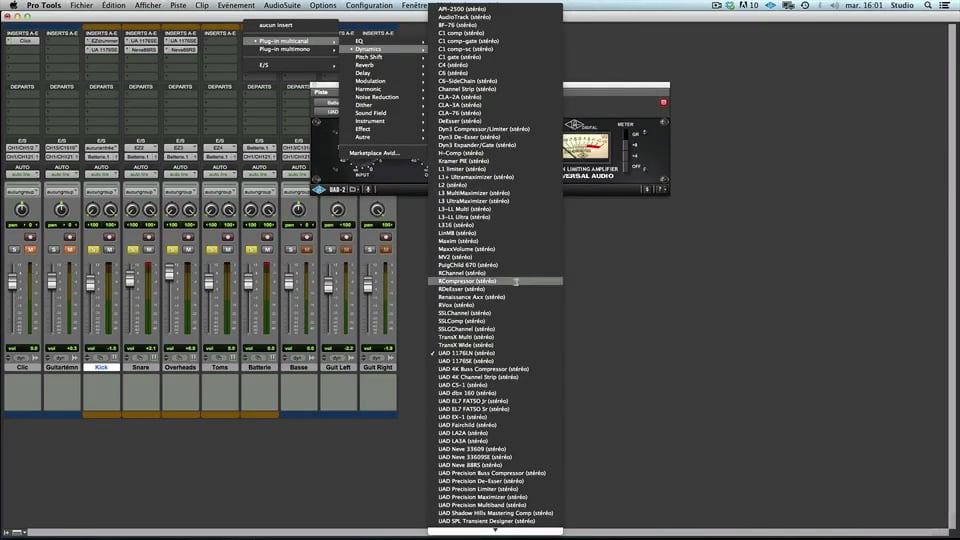Expand the Plug-in multimono submenu
Viewport: 960px width, 540px height.
[x=291, y=49]
